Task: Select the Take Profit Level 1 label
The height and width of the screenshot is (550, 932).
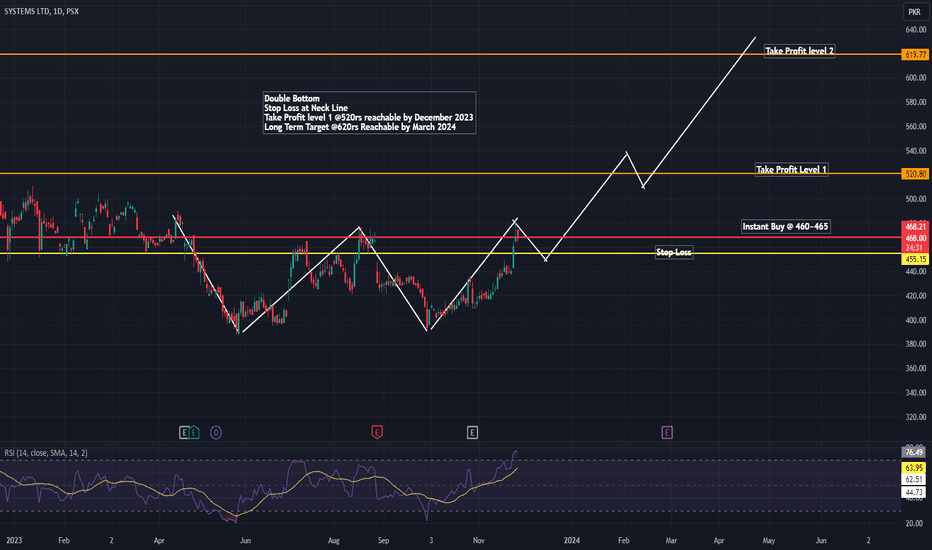Action: (791, 169)
